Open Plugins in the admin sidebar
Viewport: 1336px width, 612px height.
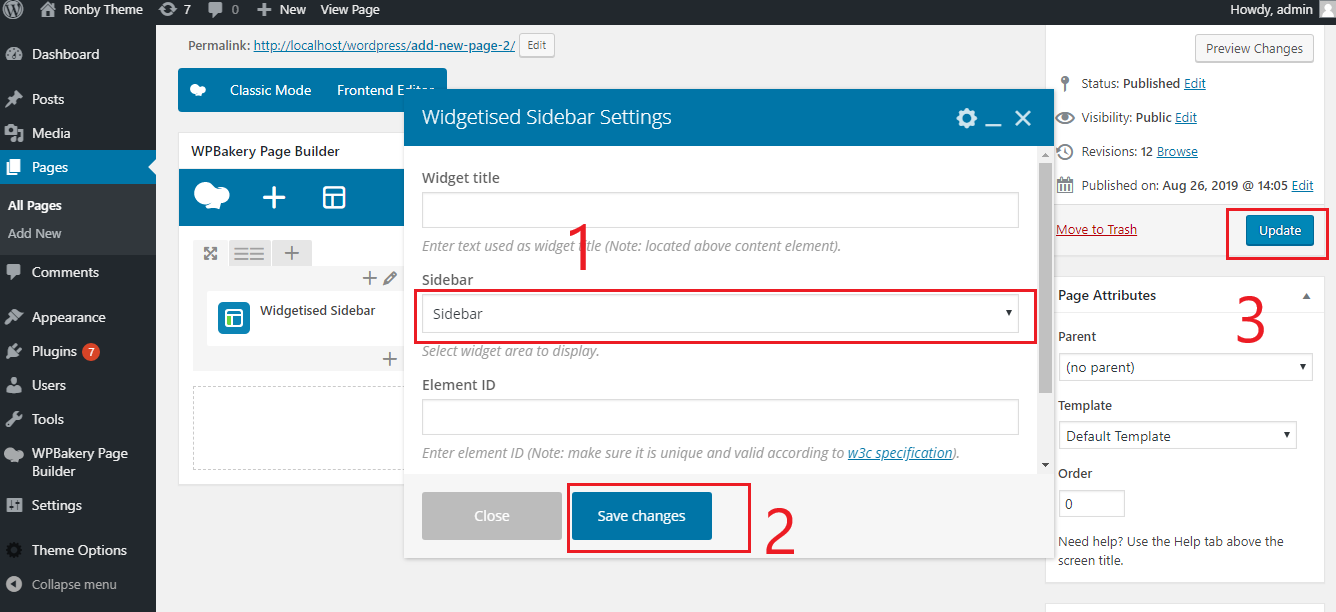pos(54,351)
